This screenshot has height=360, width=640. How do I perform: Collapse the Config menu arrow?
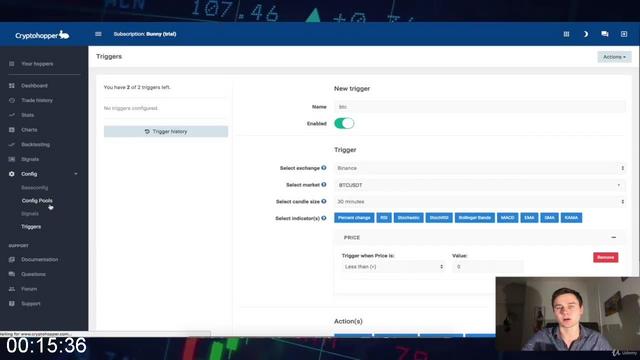(x=76, y=174)
